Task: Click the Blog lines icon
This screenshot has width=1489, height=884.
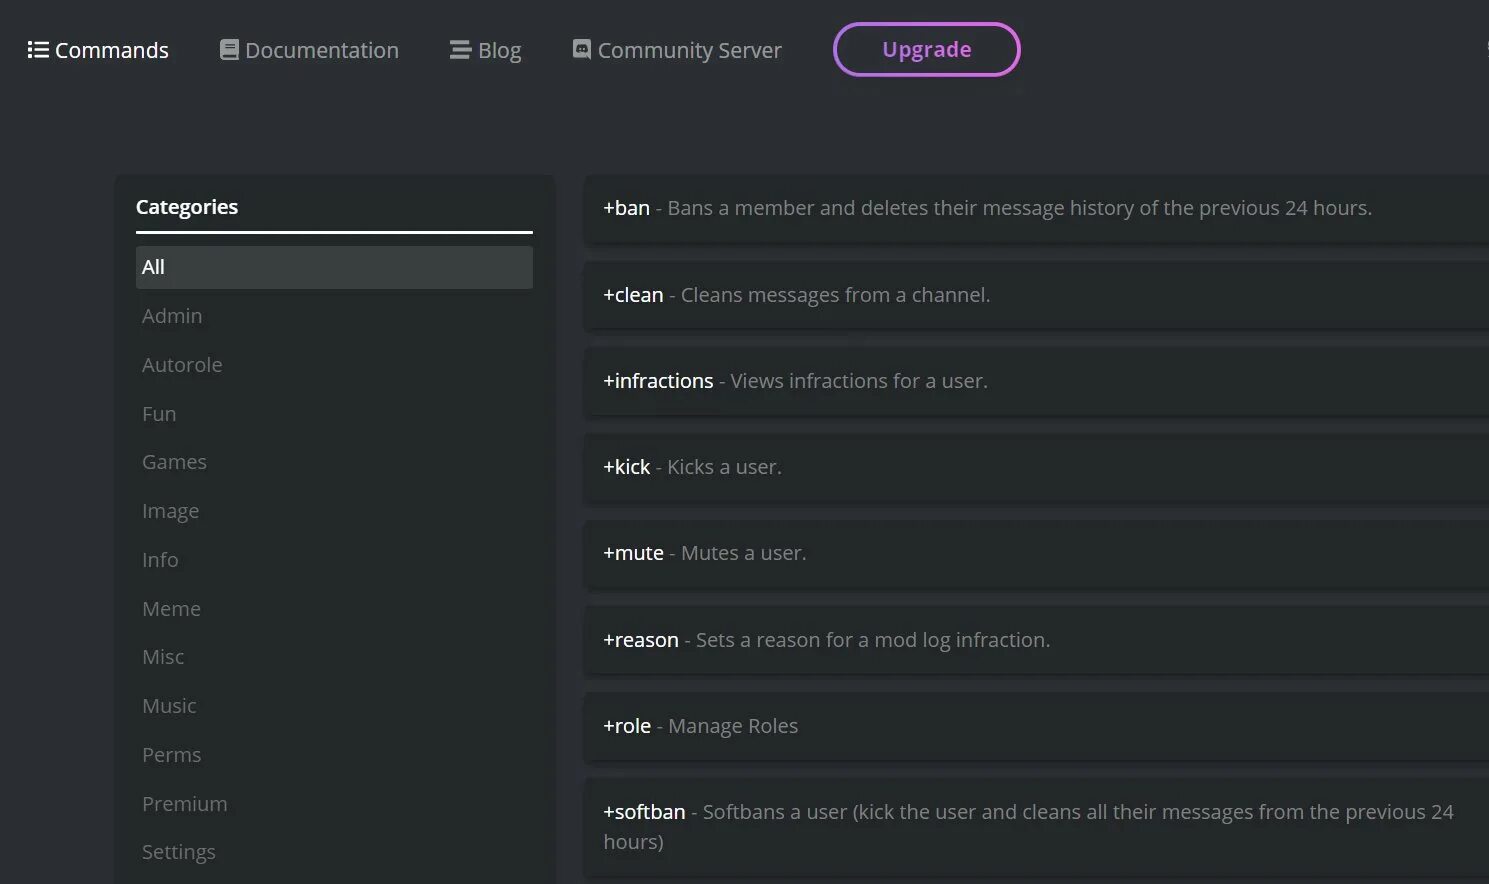Action: click(460, 50)
